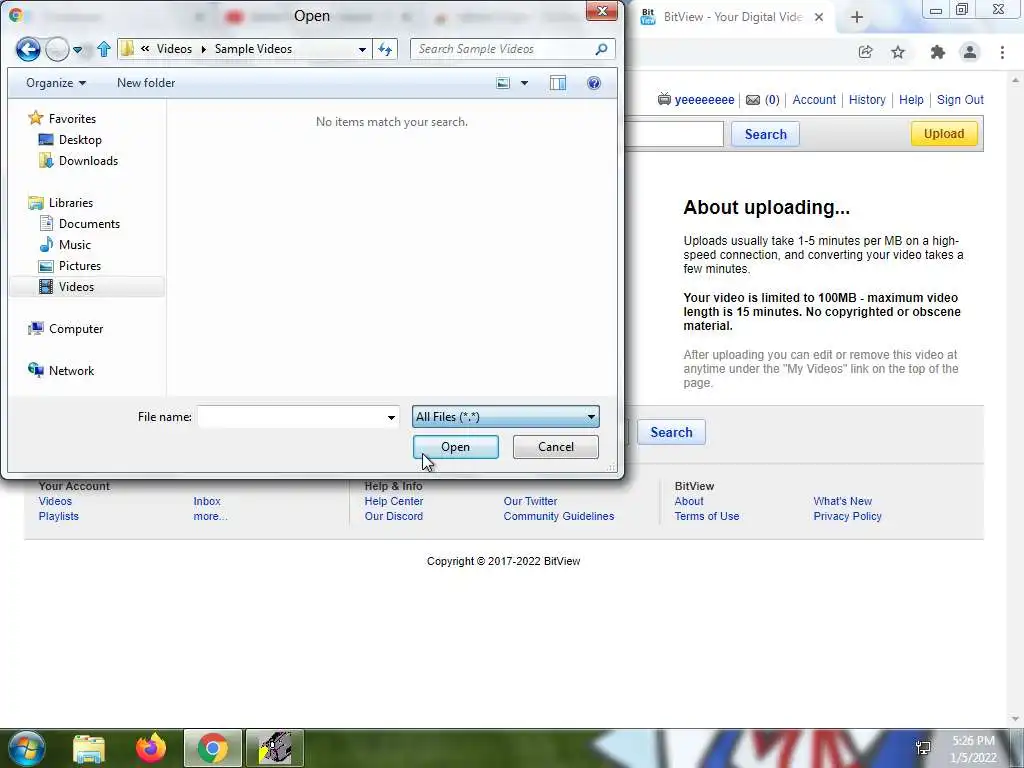Open Inbox footer link
Viewport: 1024px width, 768px height.
(206, 502)
